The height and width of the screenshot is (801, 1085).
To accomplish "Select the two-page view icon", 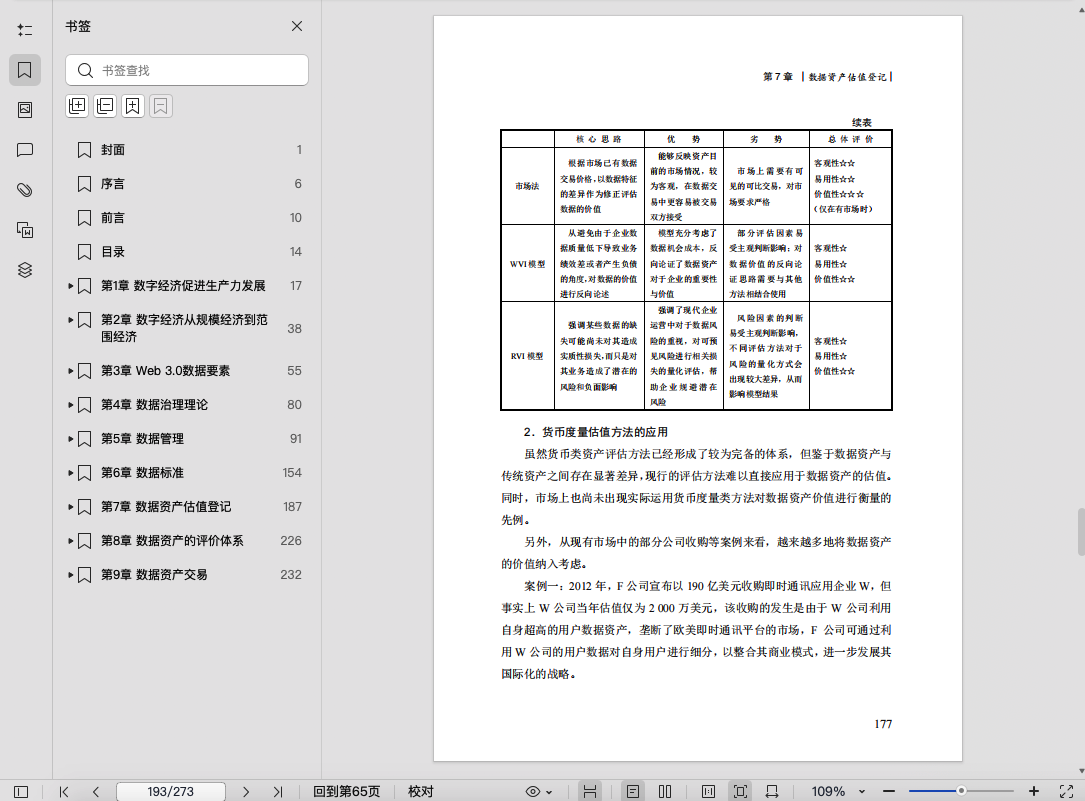I will coord(665,791).
